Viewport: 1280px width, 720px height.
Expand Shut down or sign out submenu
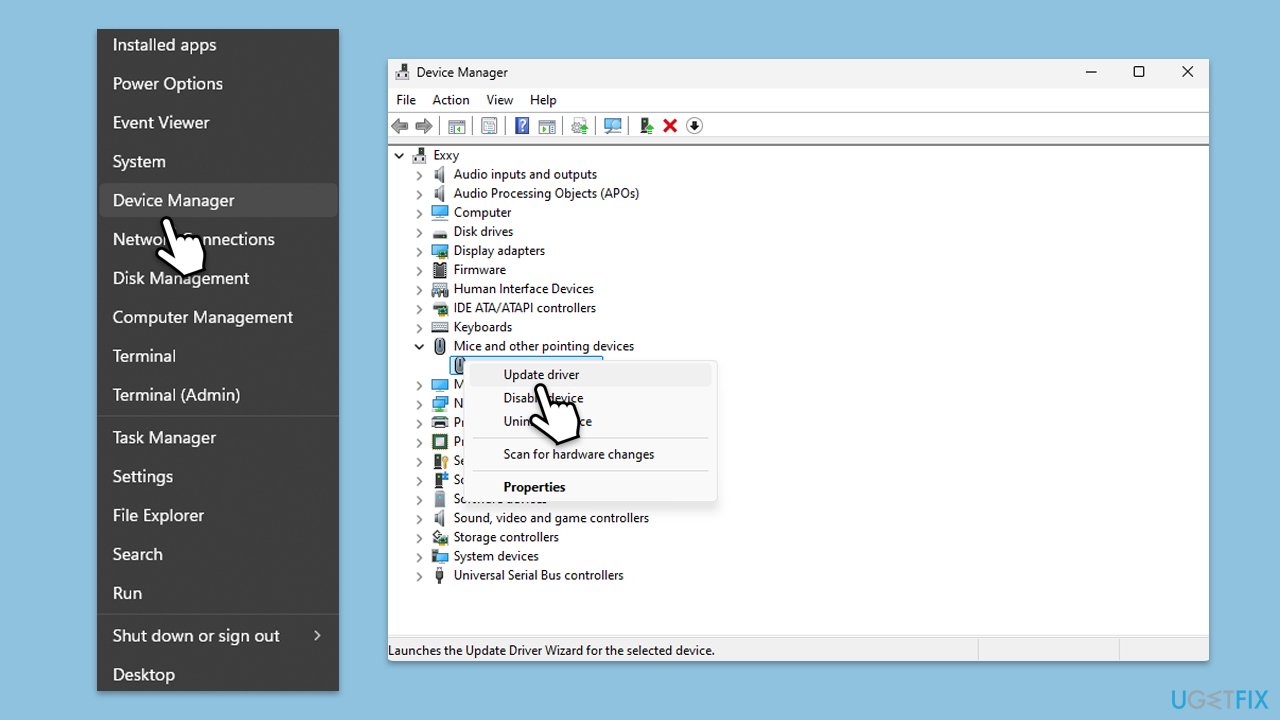218,636
